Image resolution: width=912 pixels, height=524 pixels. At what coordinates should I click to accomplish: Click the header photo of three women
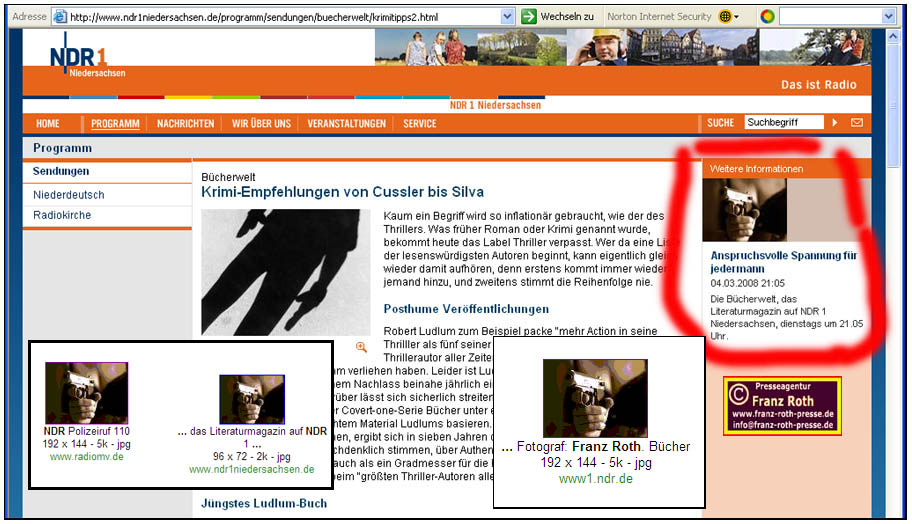[426, 48]
